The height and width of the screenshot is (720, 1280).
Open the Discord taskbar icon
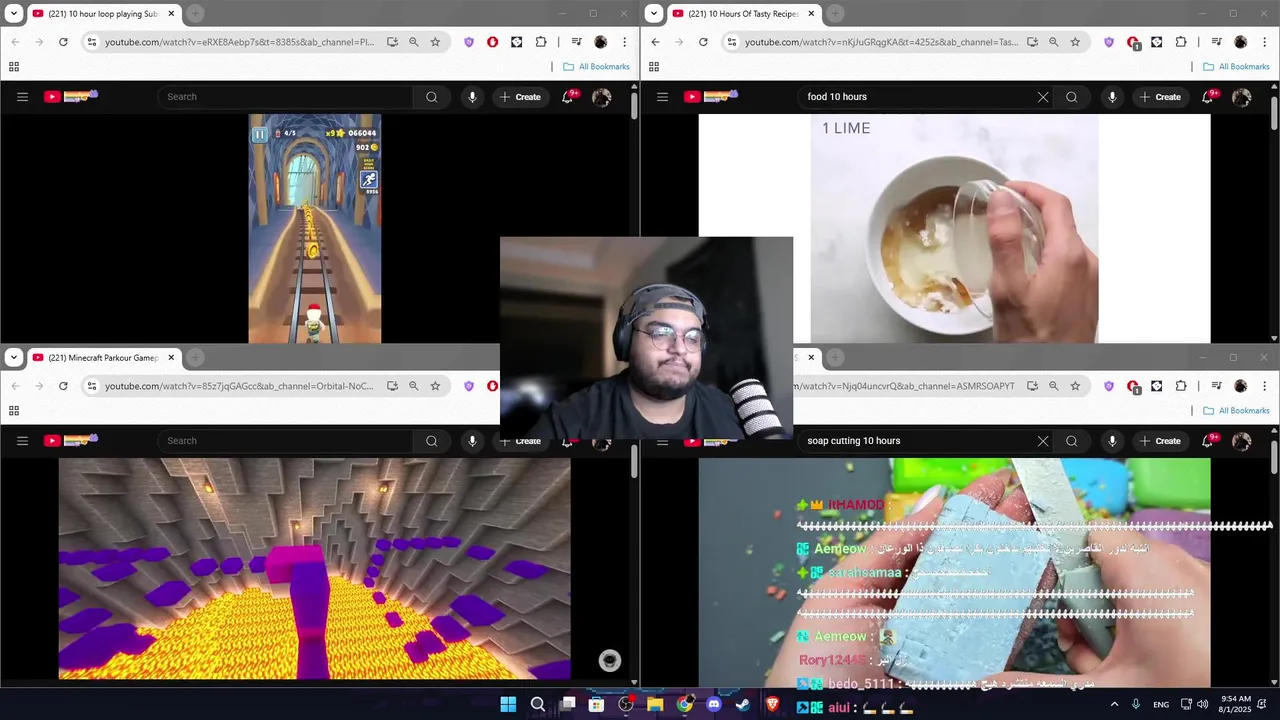713,705
